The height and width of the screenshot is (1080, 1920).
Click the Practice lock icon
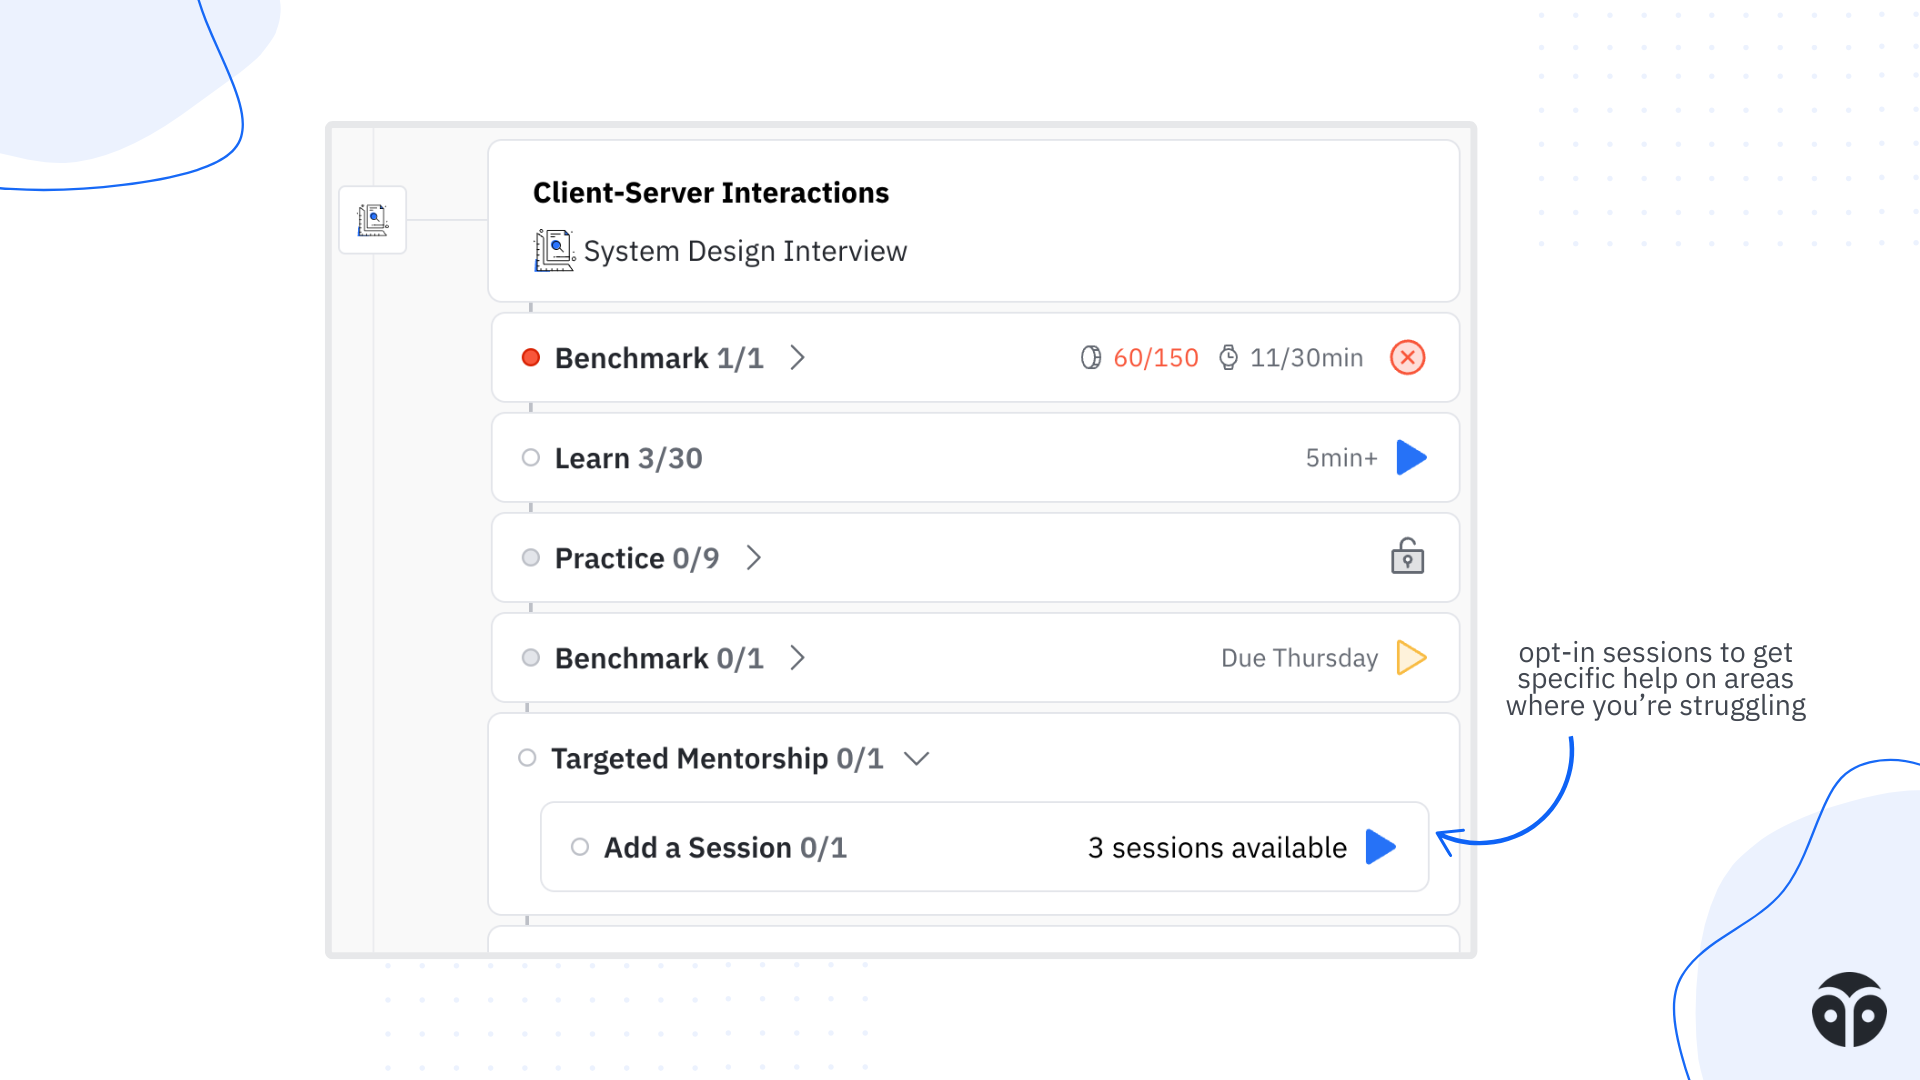click(x=1407, y=557)
